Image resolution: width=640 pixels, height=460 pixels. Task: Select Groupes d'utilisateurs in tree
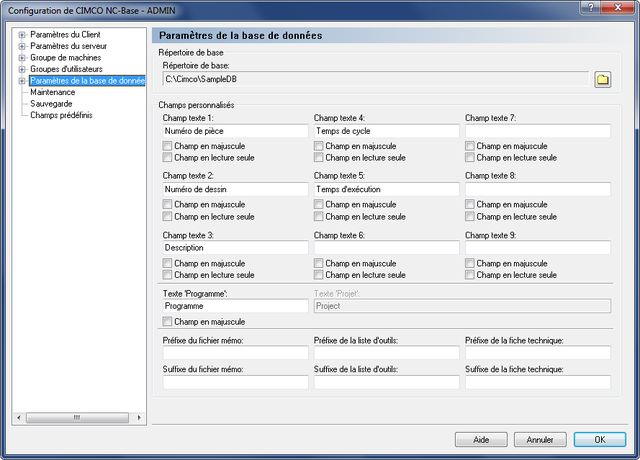(66, 69)
